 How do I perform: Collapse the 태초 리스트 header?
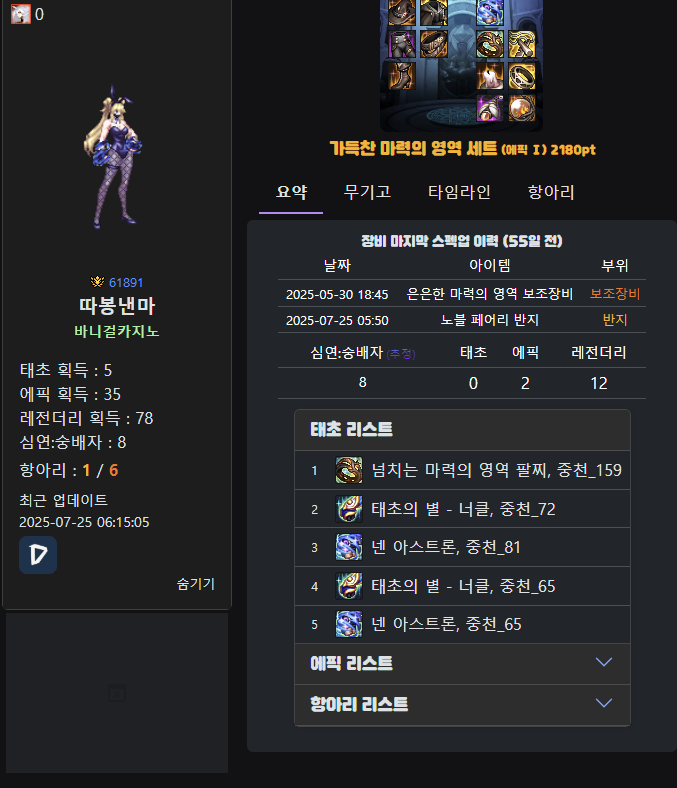pos(462,430)
